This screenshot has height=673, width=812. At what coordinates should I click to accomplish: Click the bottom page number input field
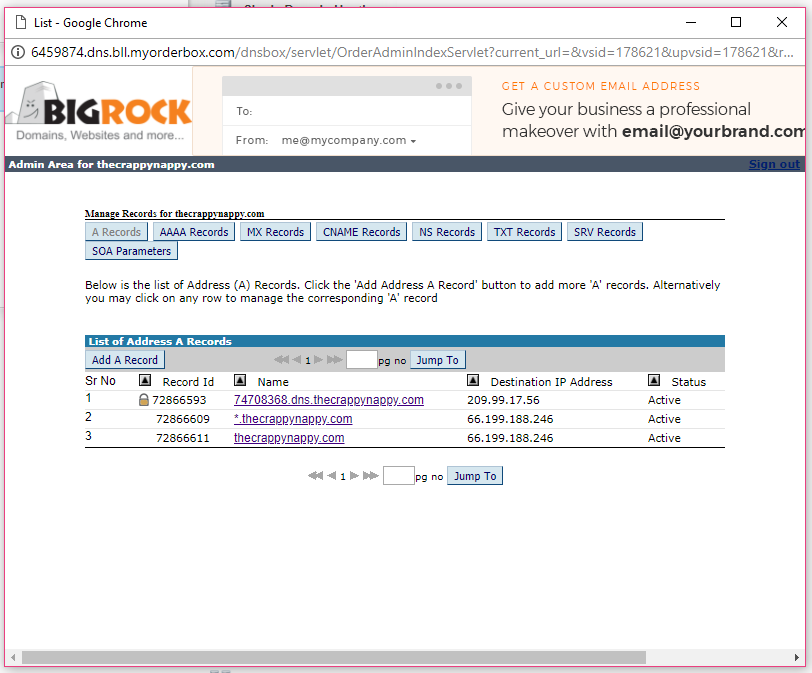[x=398, y=475]
